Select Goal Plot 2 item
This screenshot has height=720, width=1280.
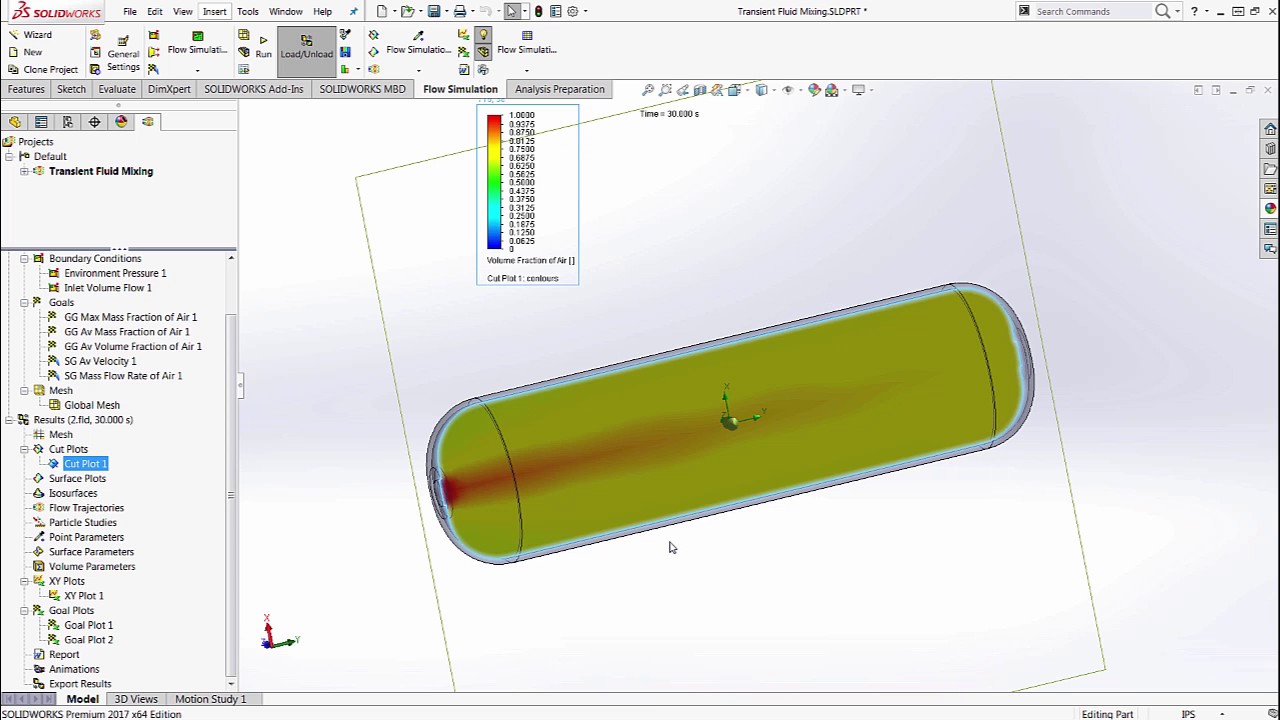pos(88,640)
